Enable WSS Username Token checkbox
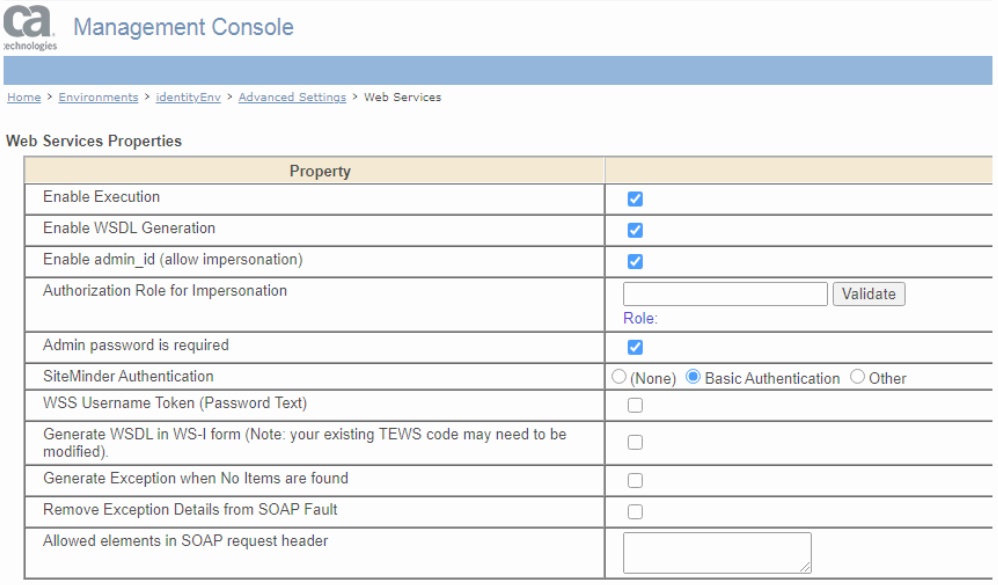 click(635, 406)
